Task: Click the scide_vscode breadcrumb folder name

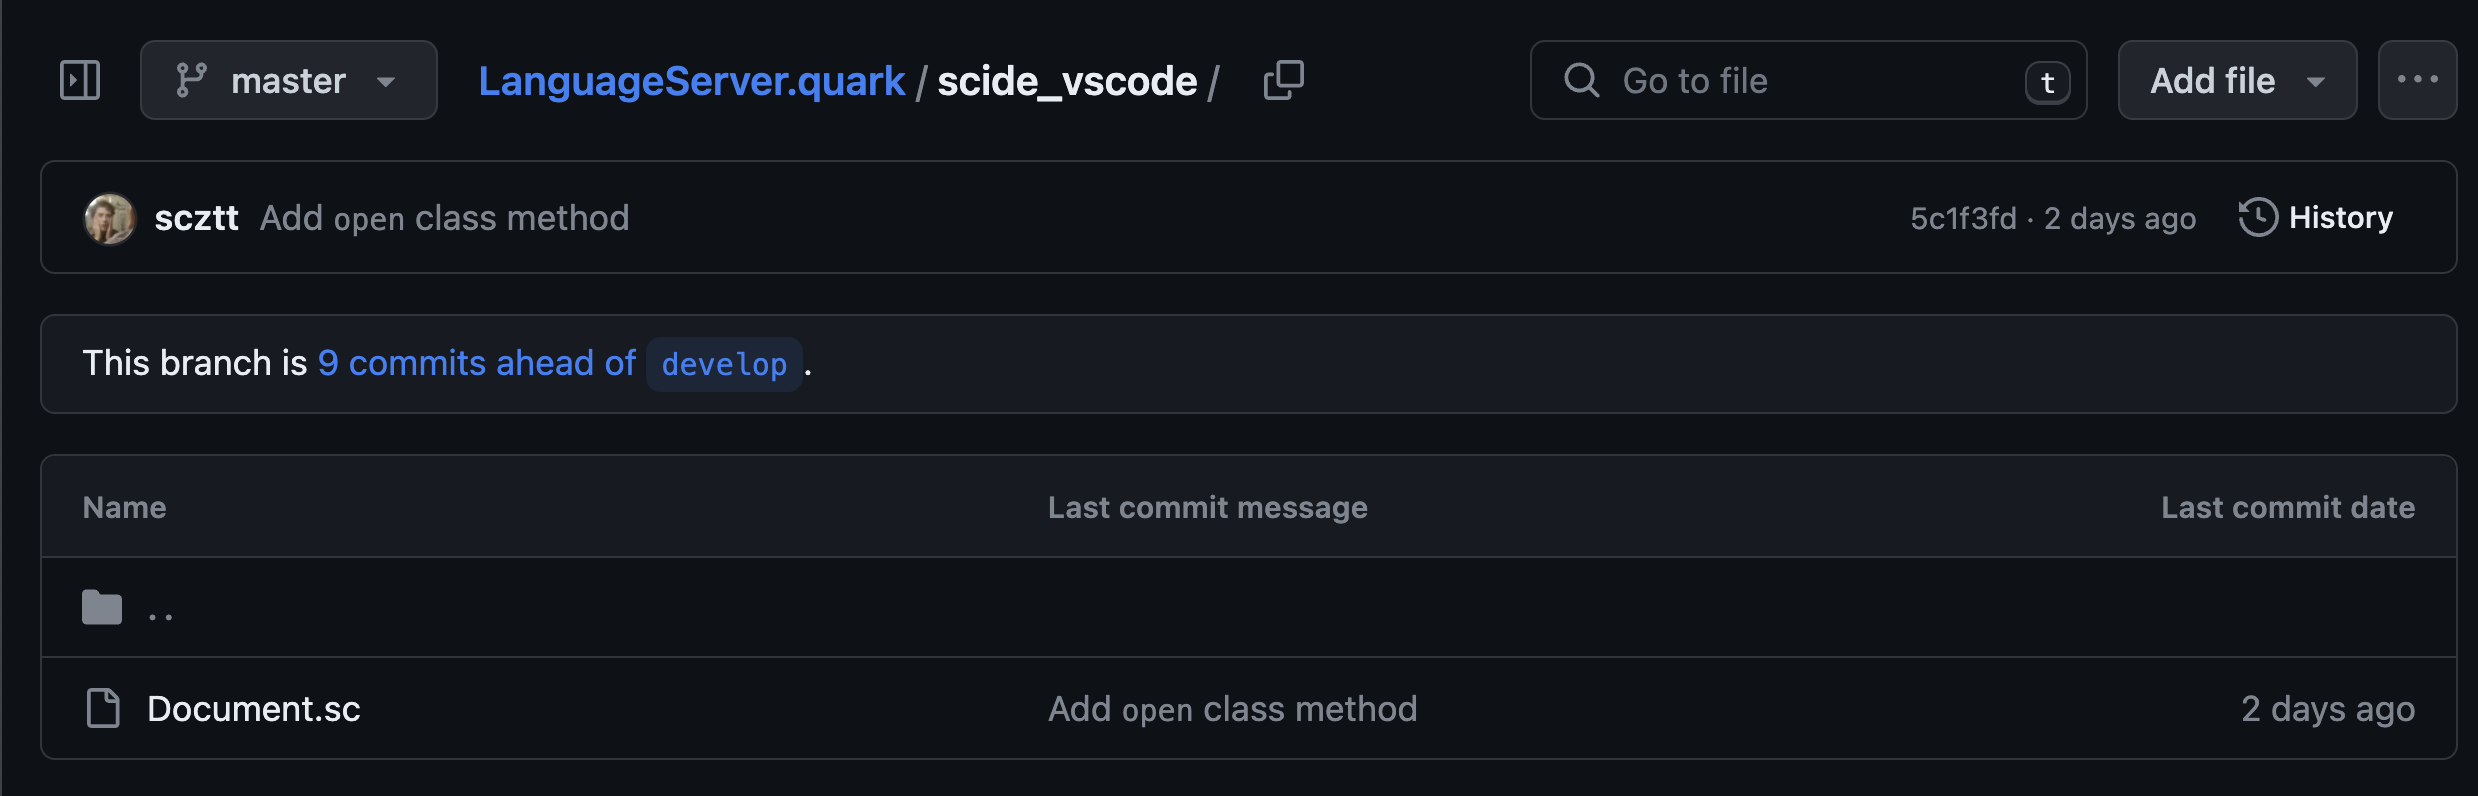Action: click(x=1066, y=81)
